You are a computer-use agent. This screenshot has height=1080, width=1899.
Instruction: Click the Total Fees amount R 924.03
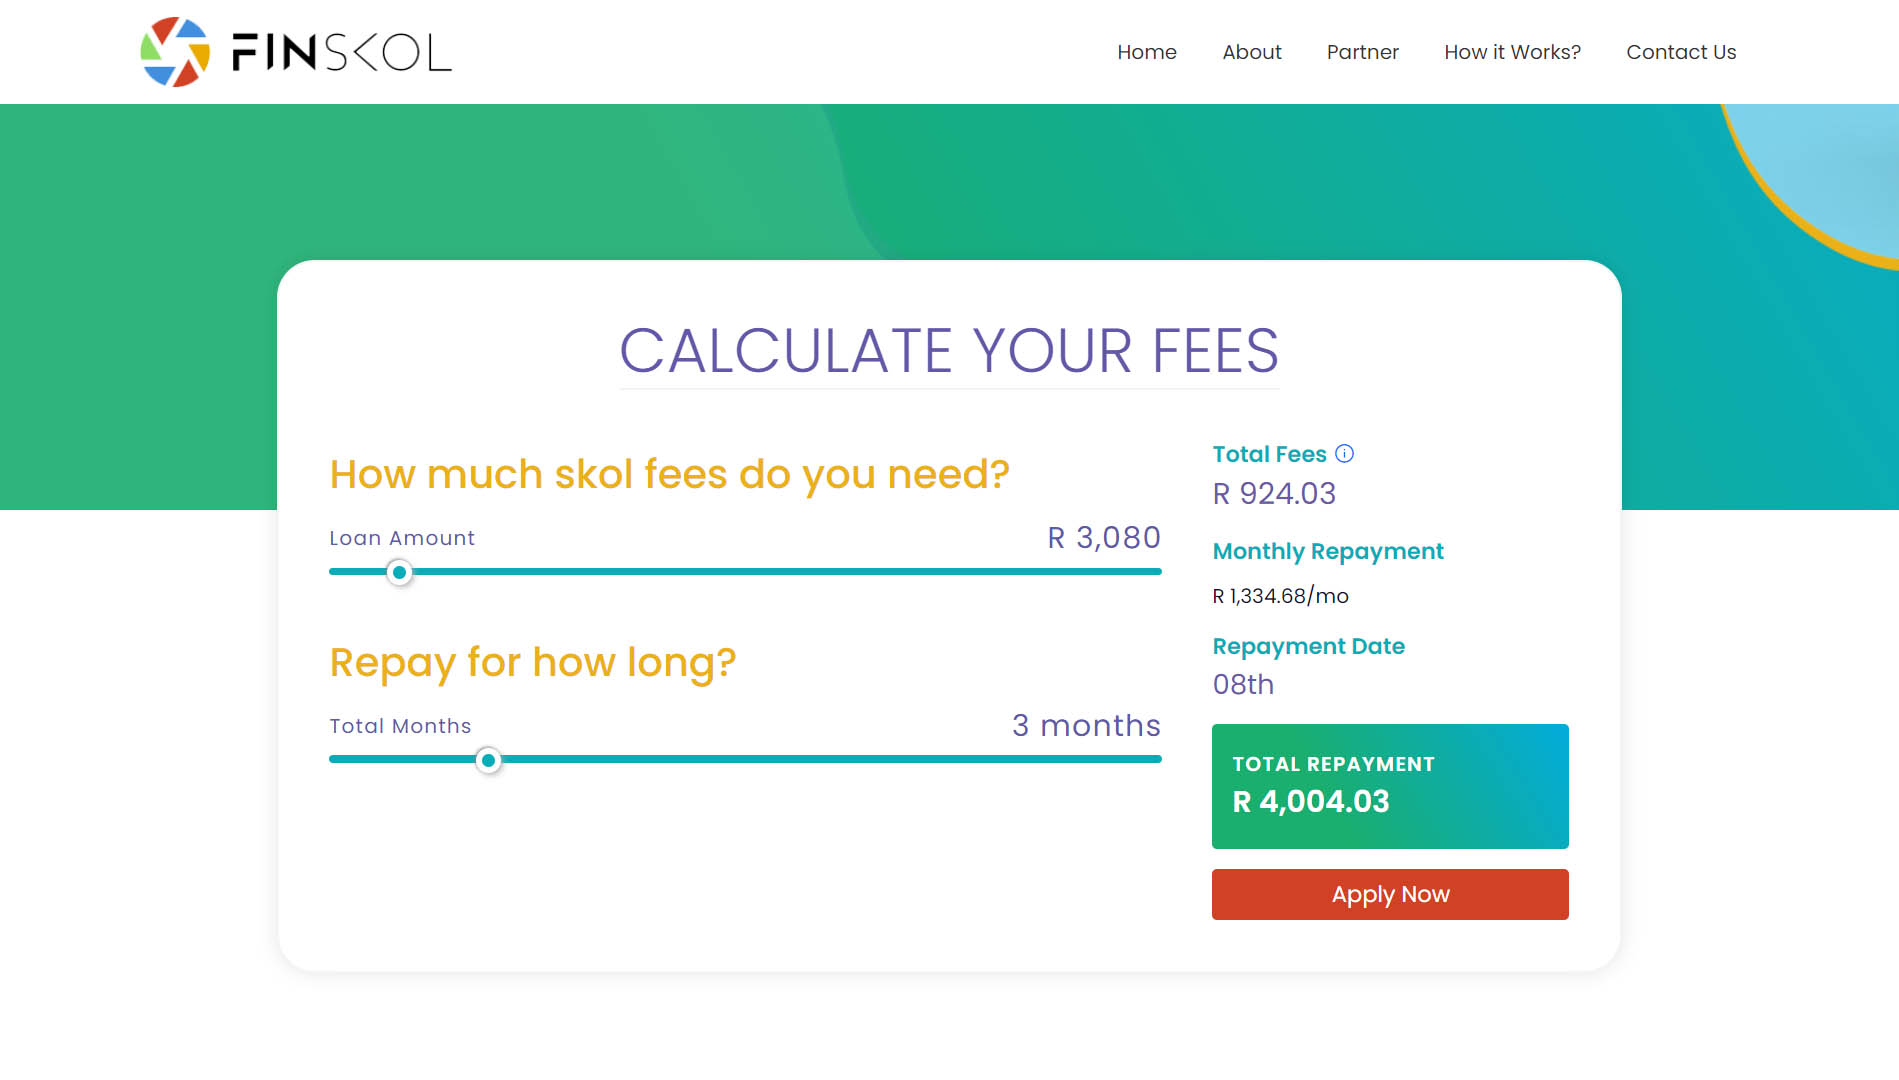pyautogui.click(x=1273, y=493)
